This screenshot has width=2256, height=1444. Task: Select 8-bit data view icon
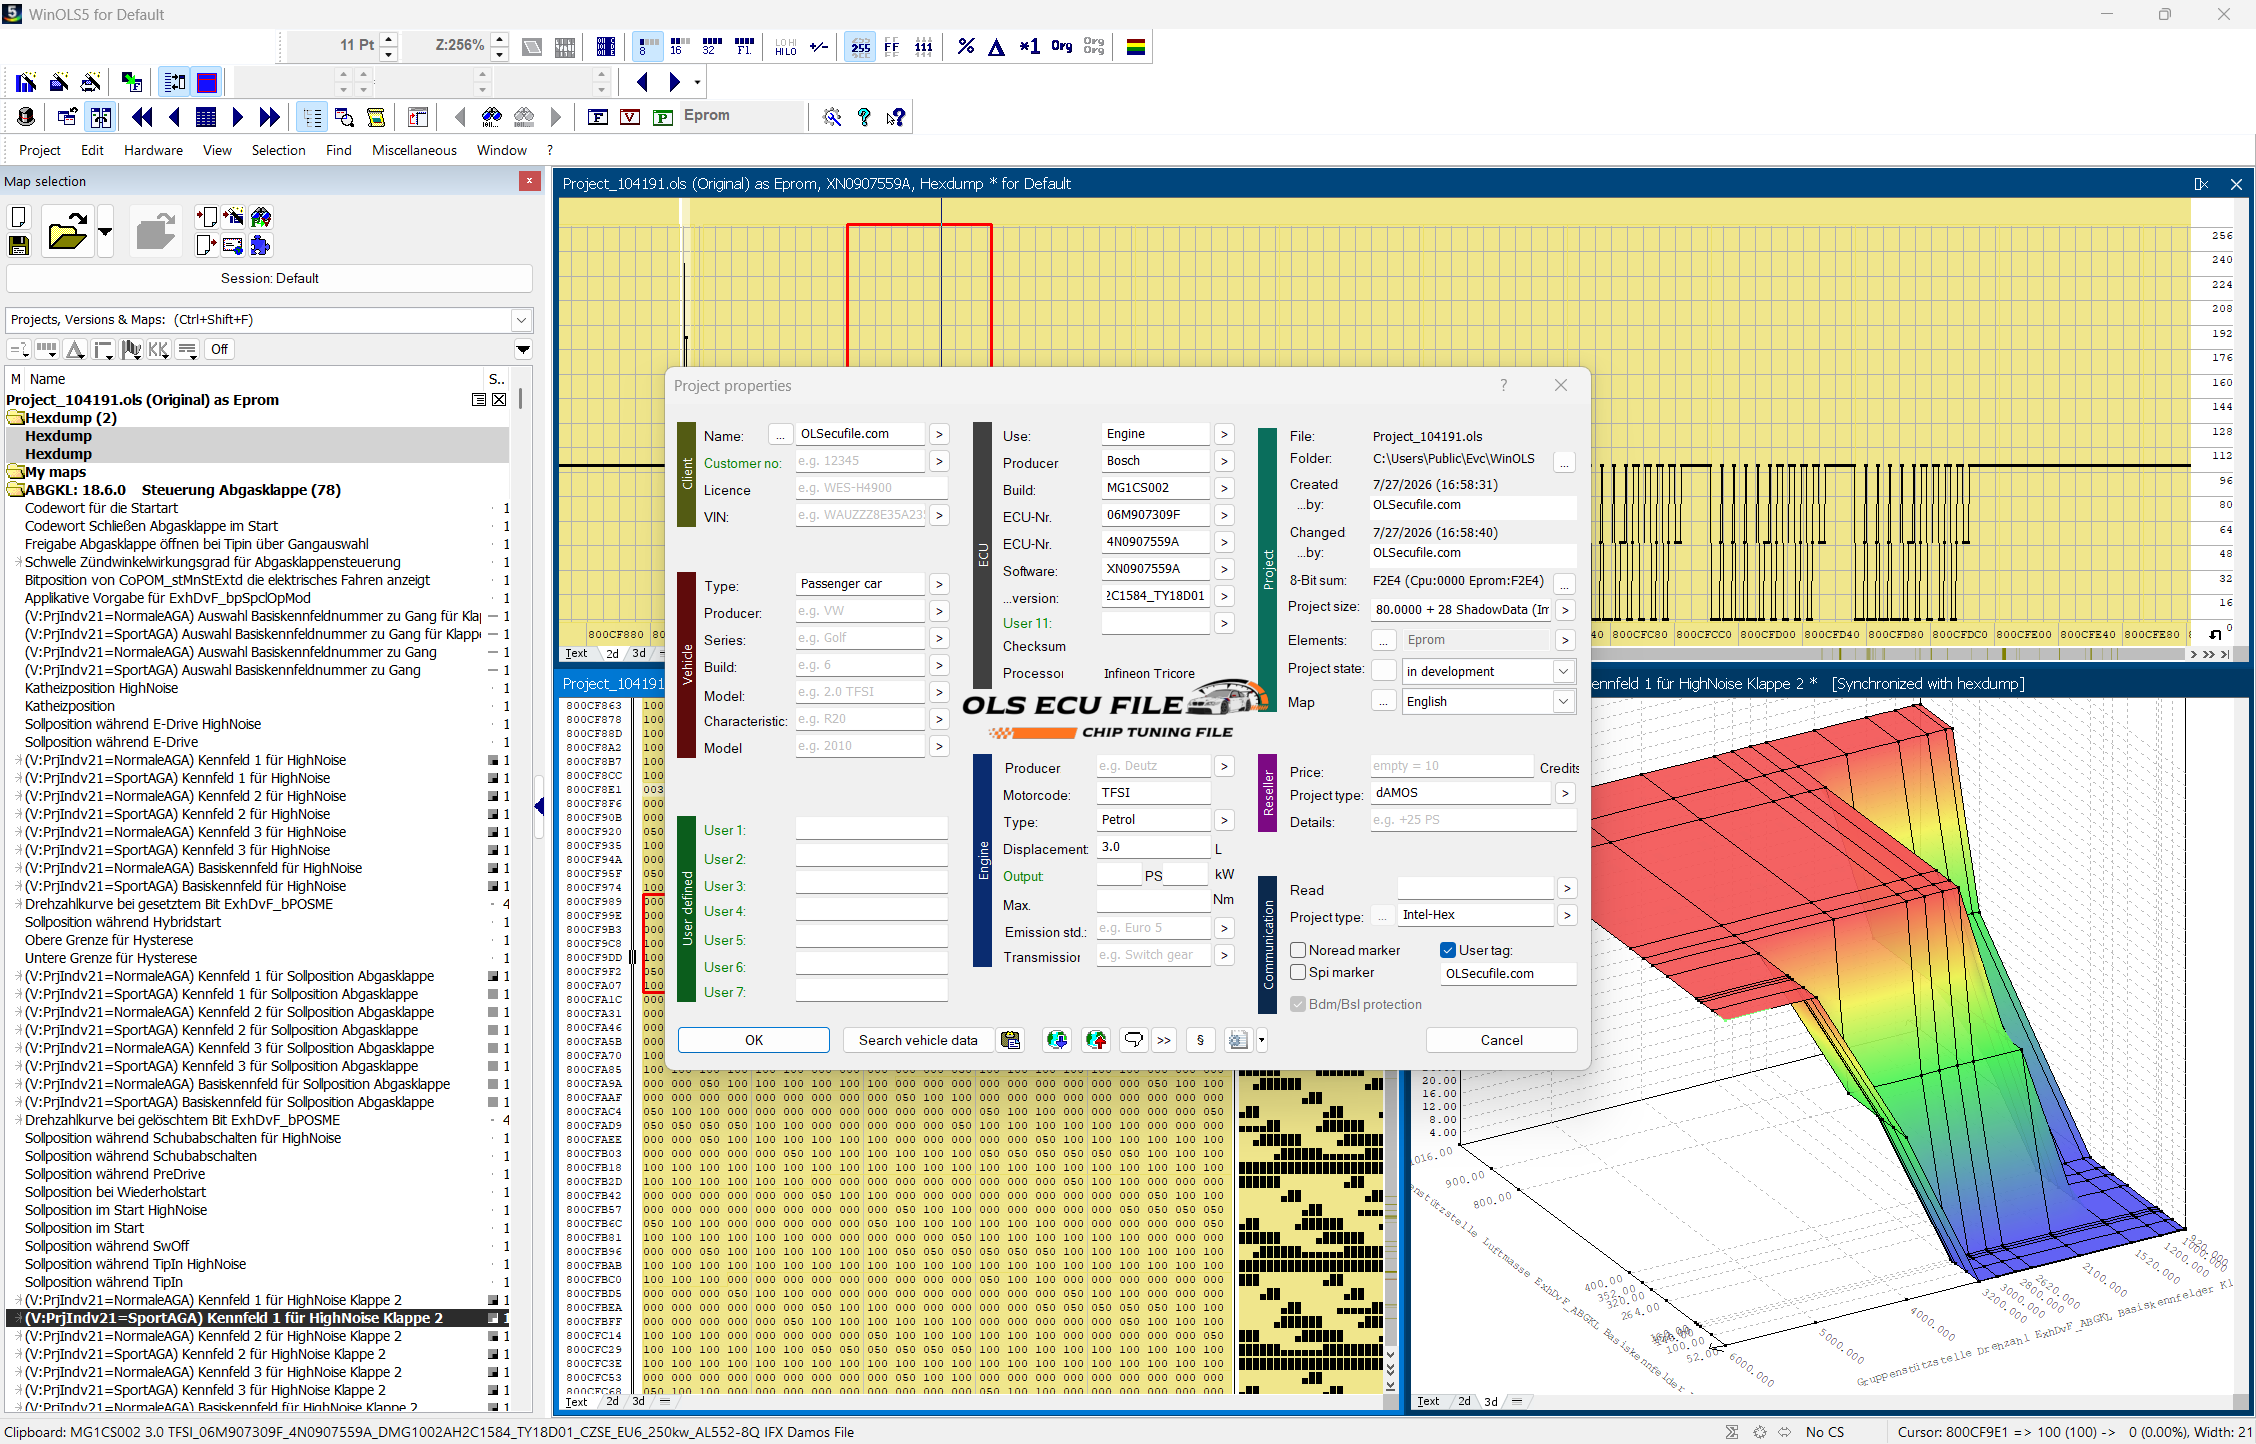click(647, 46)
